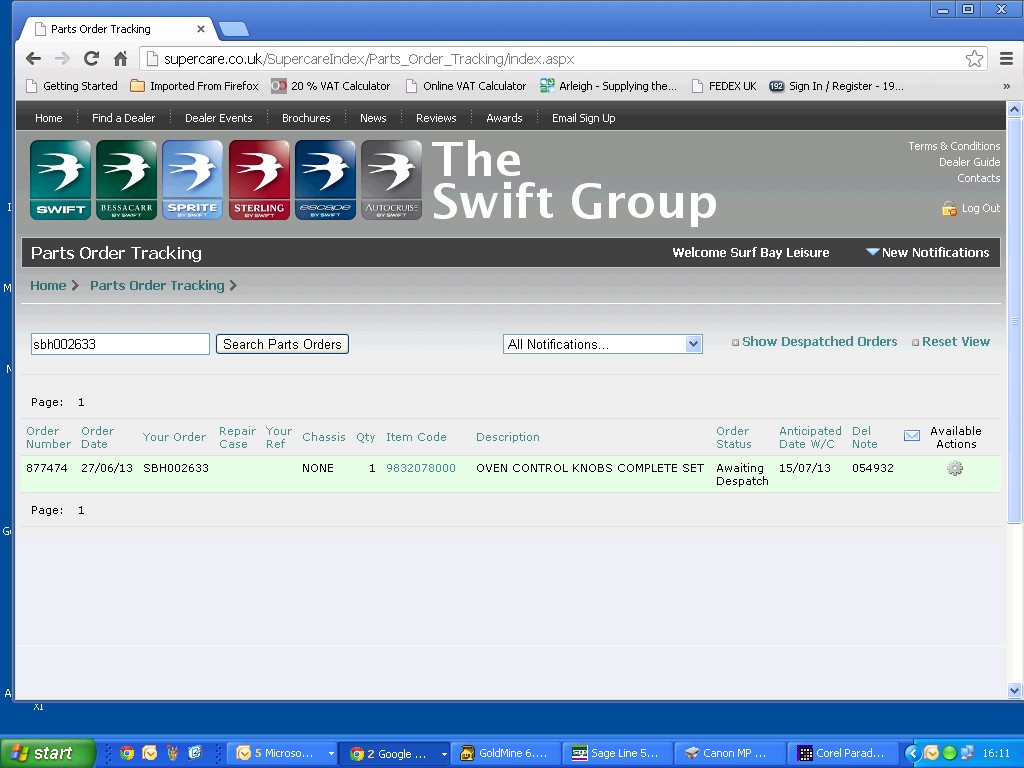Open the Reviews menu item
1024x768 pixels.
pos(436,118)
